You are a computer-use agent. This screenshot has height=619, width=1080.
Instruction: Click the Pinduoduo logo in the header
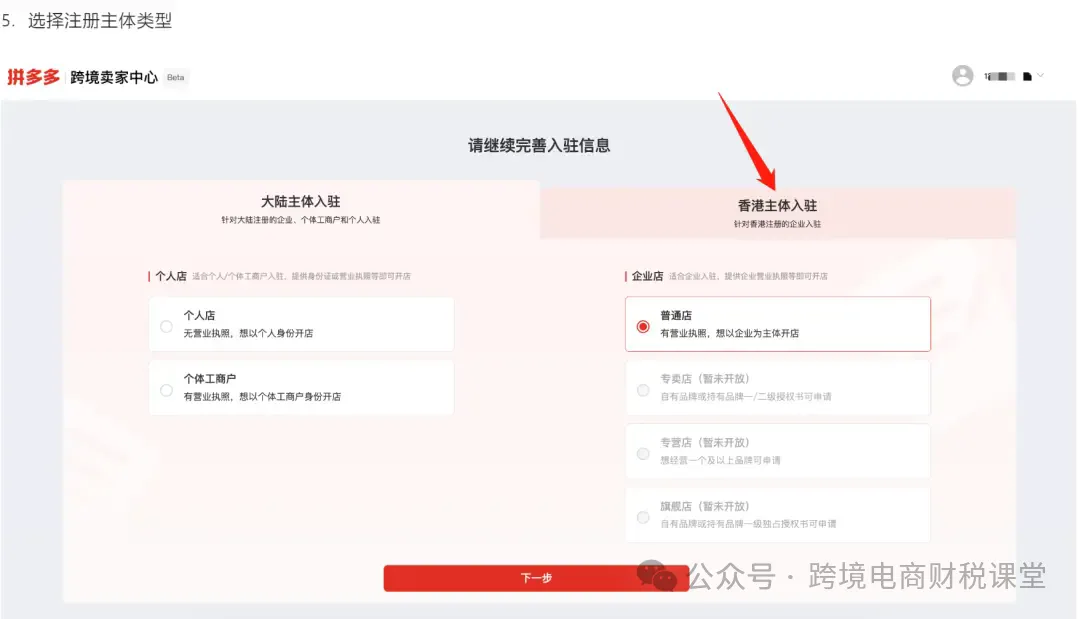pyautogui.click(x=36, y=75)
